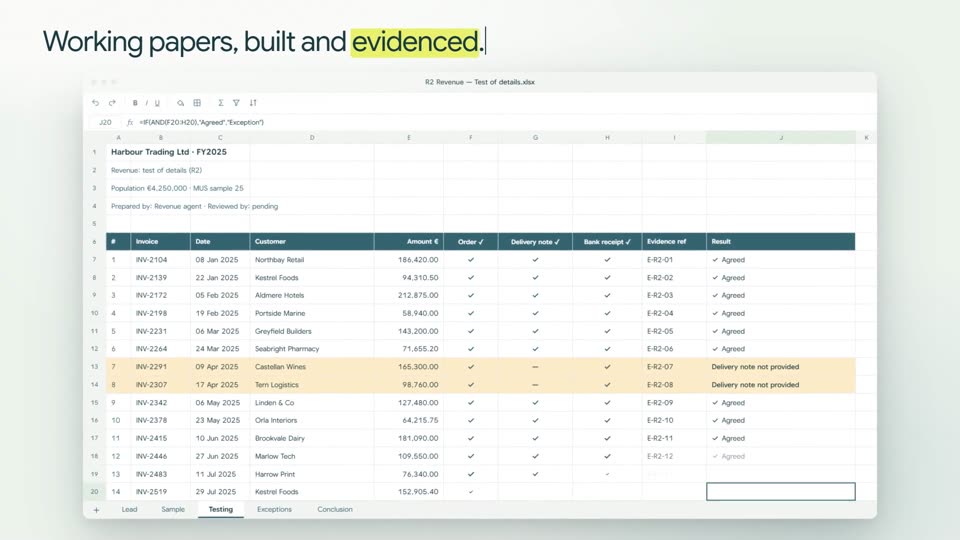
Task: Open the Exceptions sheet tab
Action: click(x=274, y=509)
